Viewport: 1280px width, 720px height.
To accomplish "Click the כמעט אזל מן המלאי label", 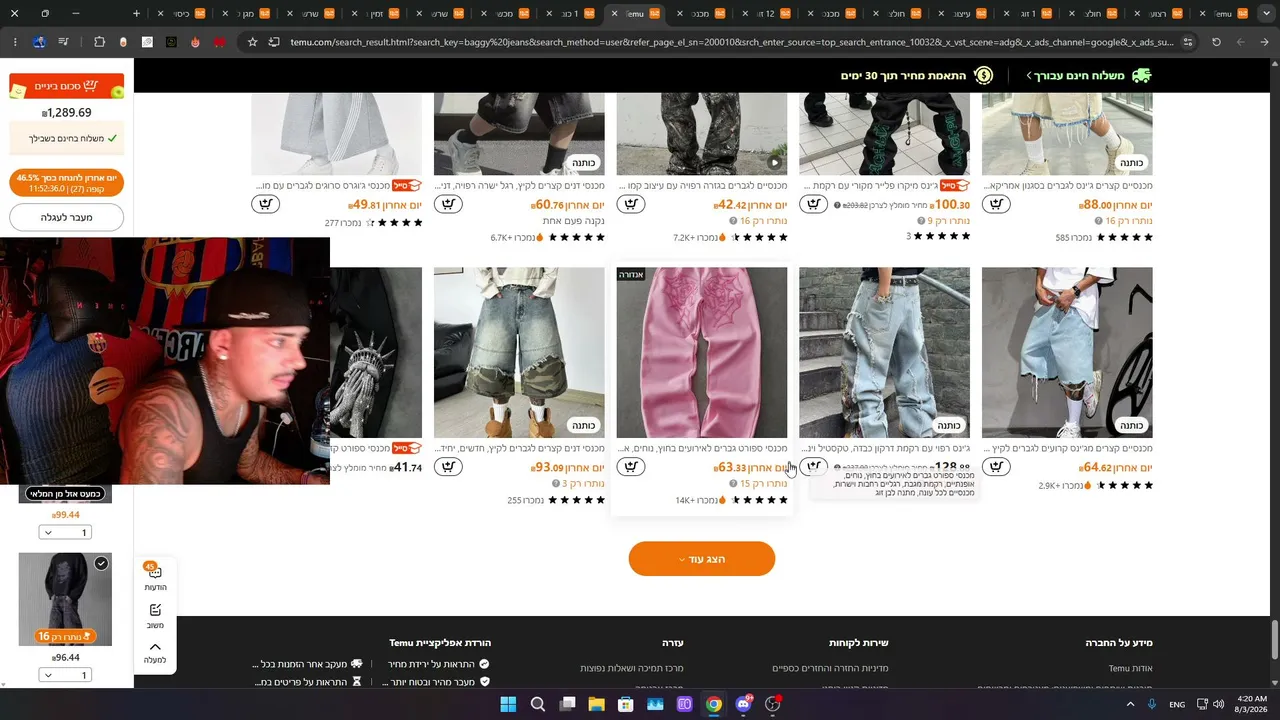I will pos(67,494).
